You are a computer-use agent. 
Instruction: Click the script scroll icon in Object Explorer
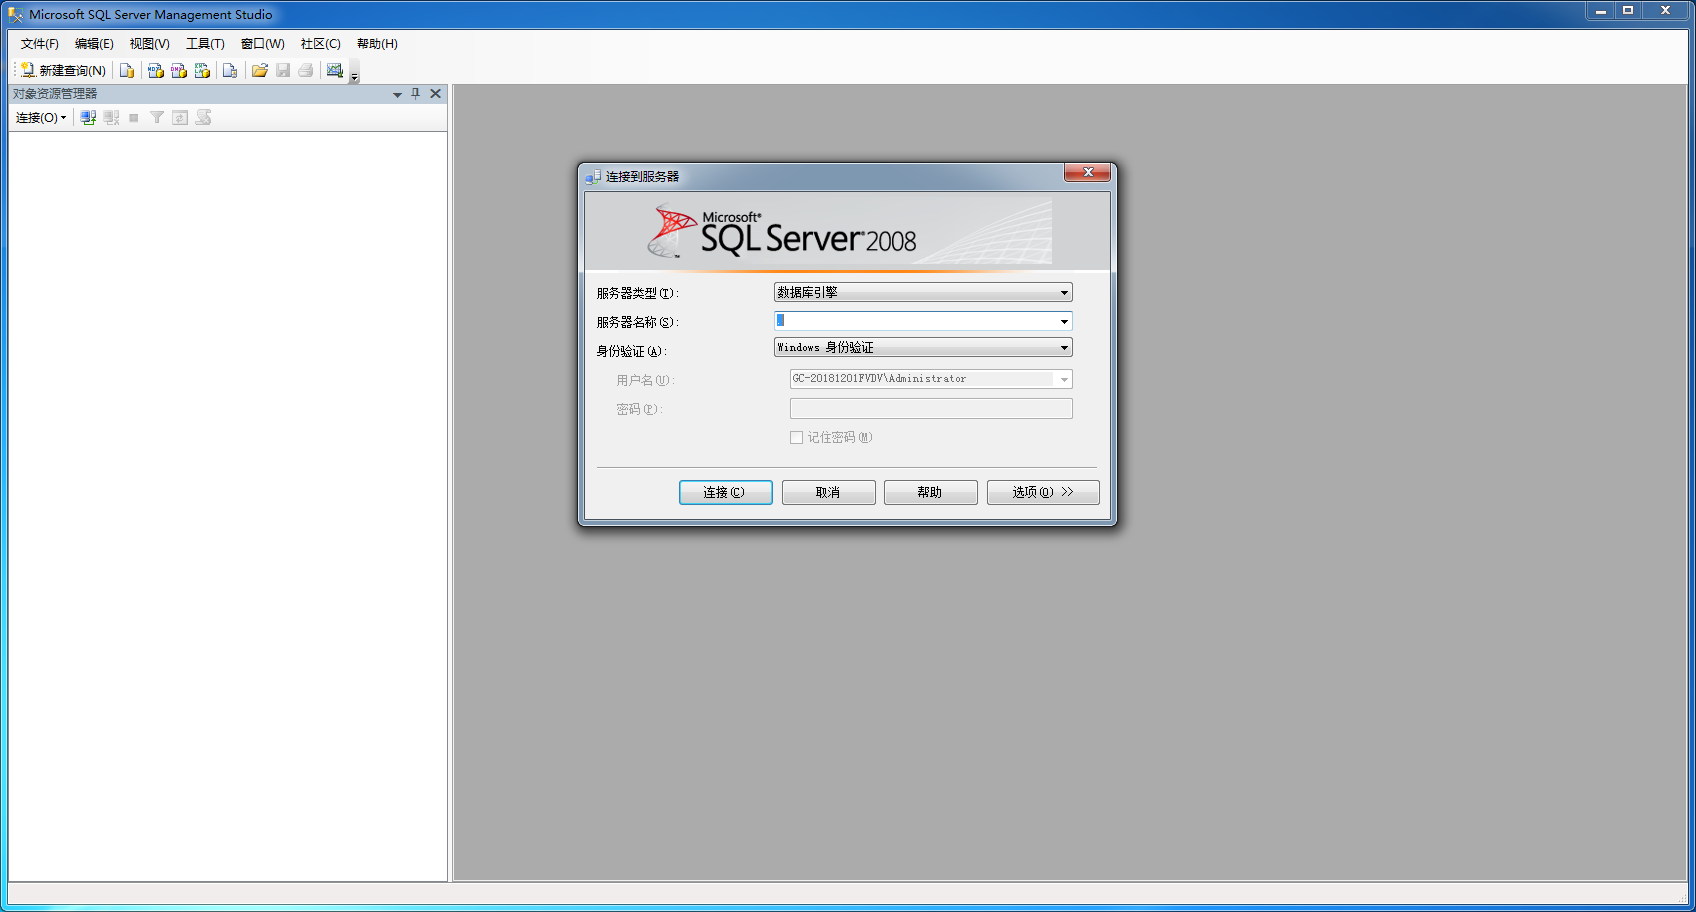coord(204,117)
